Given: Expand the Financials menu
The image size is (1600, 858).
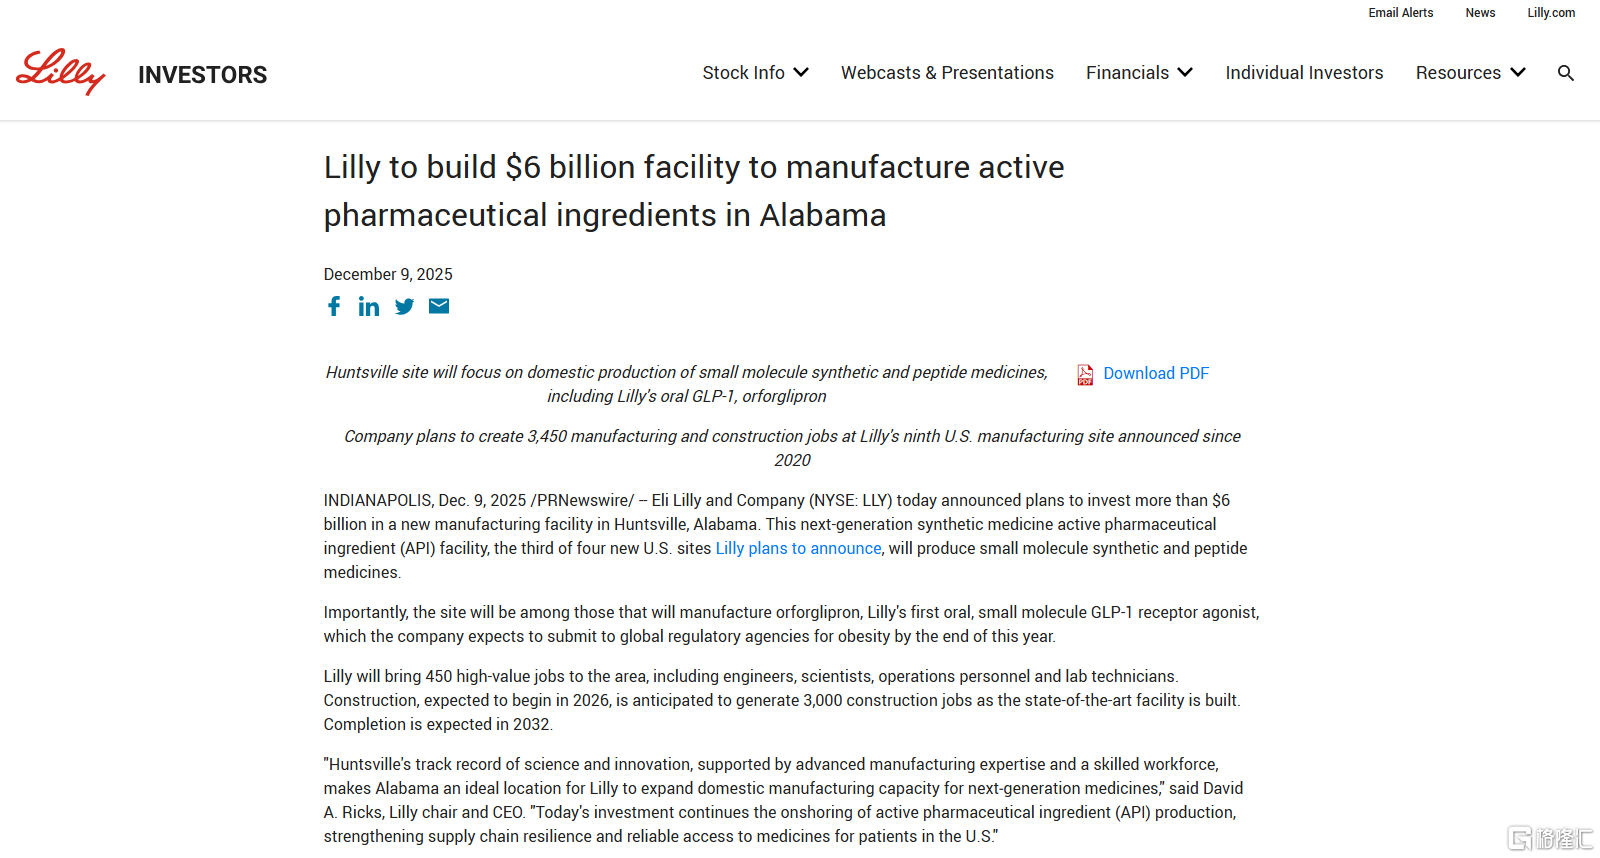Looking at the screenshot, I should 1139,73.
